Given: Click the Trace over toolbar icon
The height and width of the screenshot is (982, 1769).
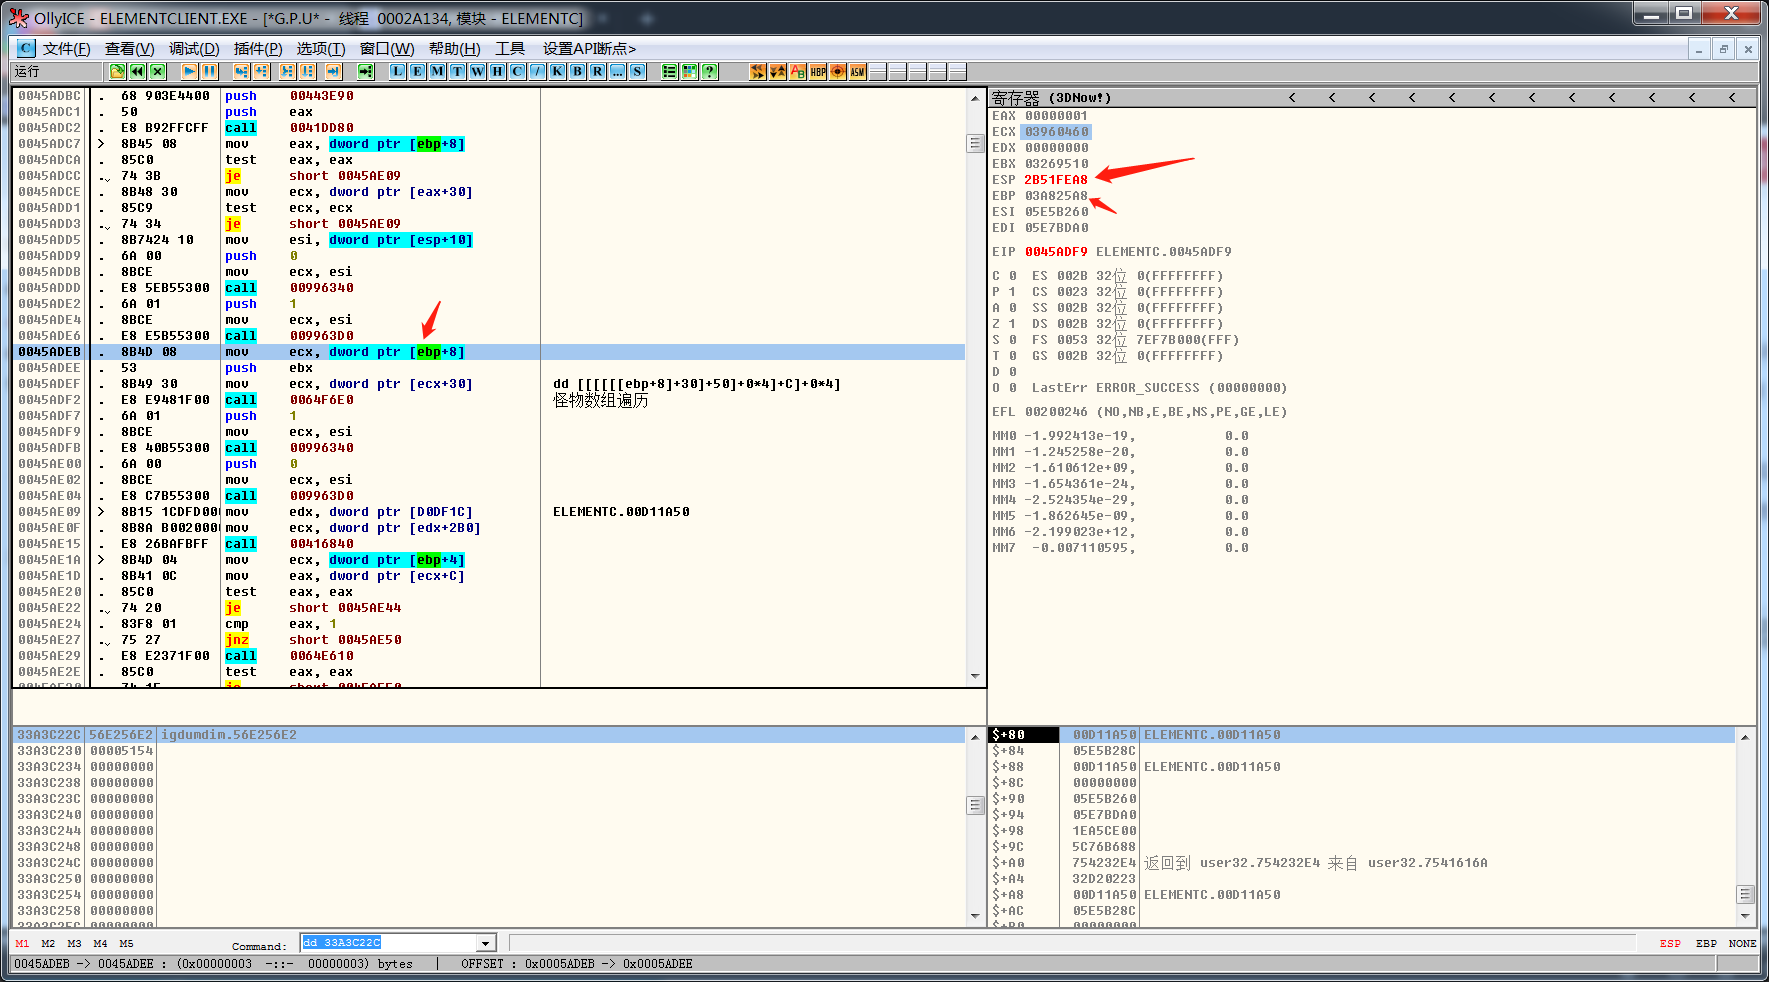Looking at the screenshot, I should pos(308,71).
